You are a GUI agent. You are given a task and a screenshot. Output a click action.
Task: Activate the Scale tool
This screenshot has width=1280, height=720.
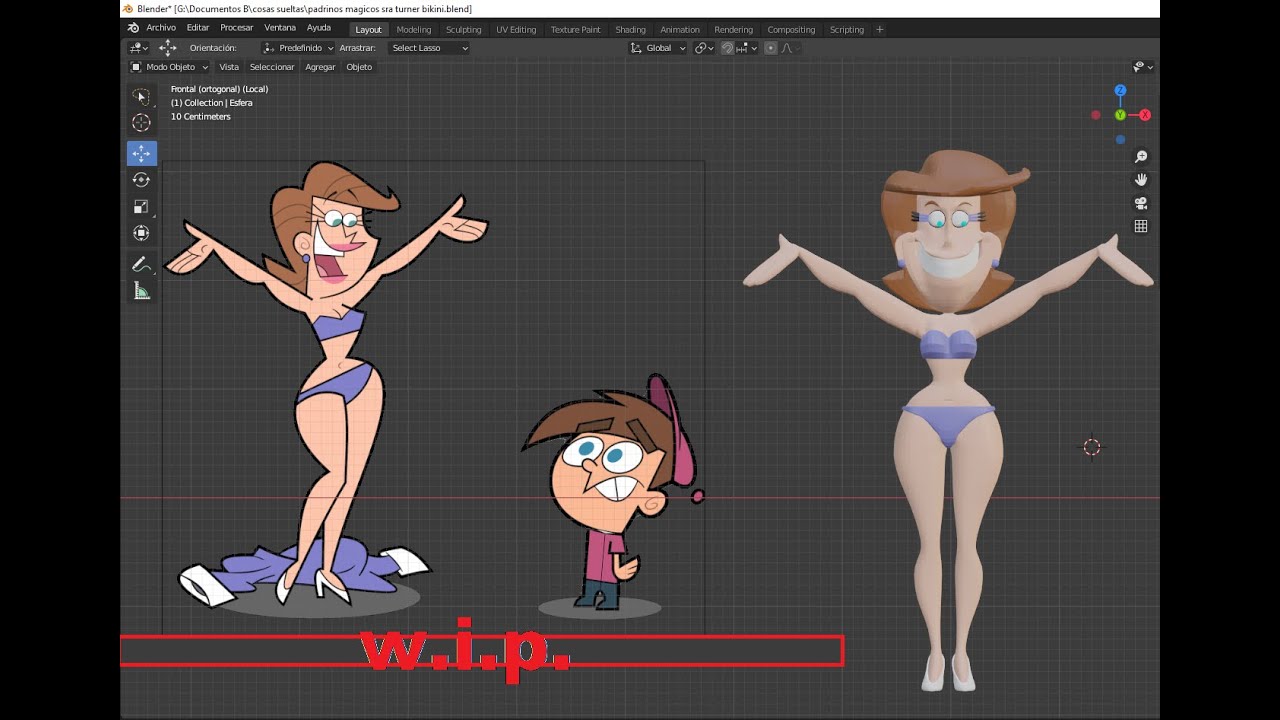tap(141, 207)
